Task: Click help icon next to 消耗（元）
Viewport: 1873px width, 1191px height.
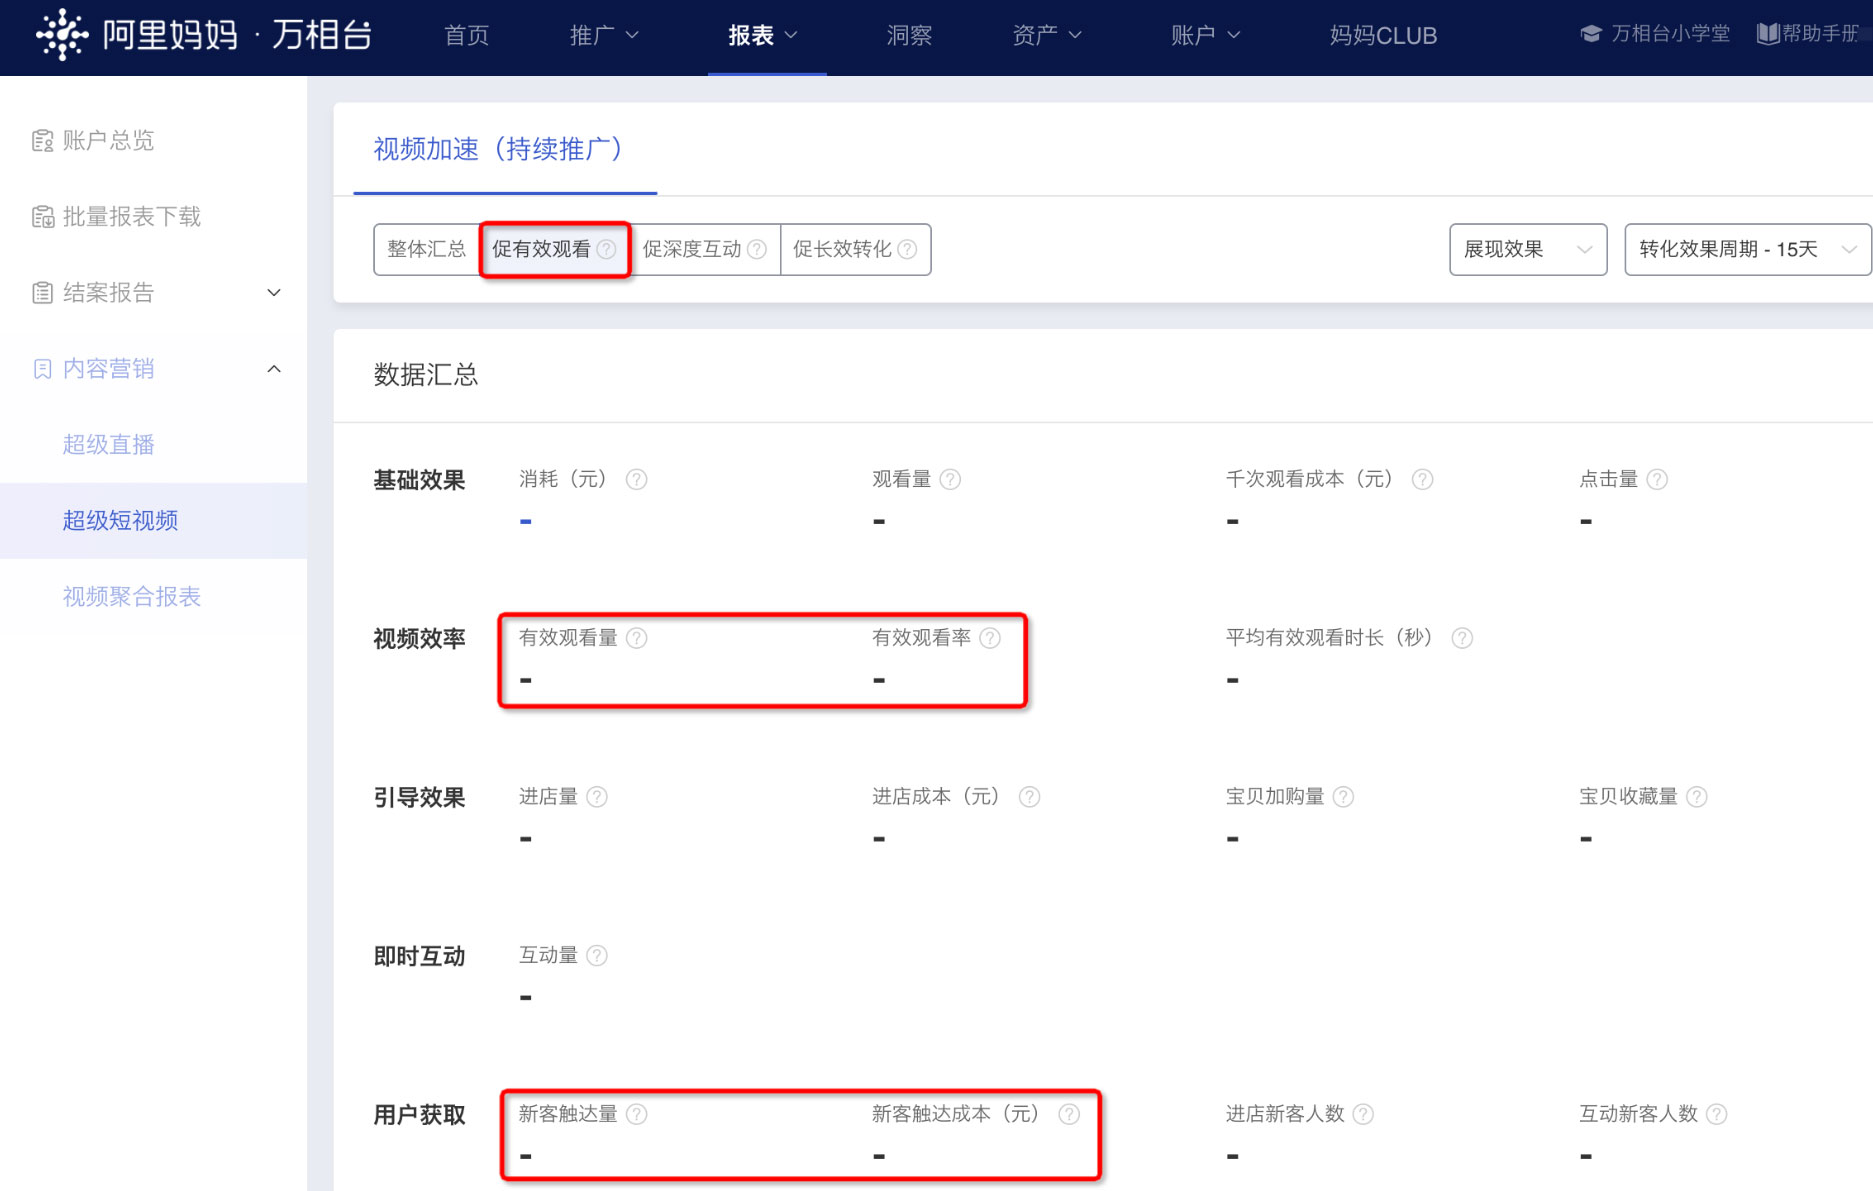Action: tap(636, 479)
